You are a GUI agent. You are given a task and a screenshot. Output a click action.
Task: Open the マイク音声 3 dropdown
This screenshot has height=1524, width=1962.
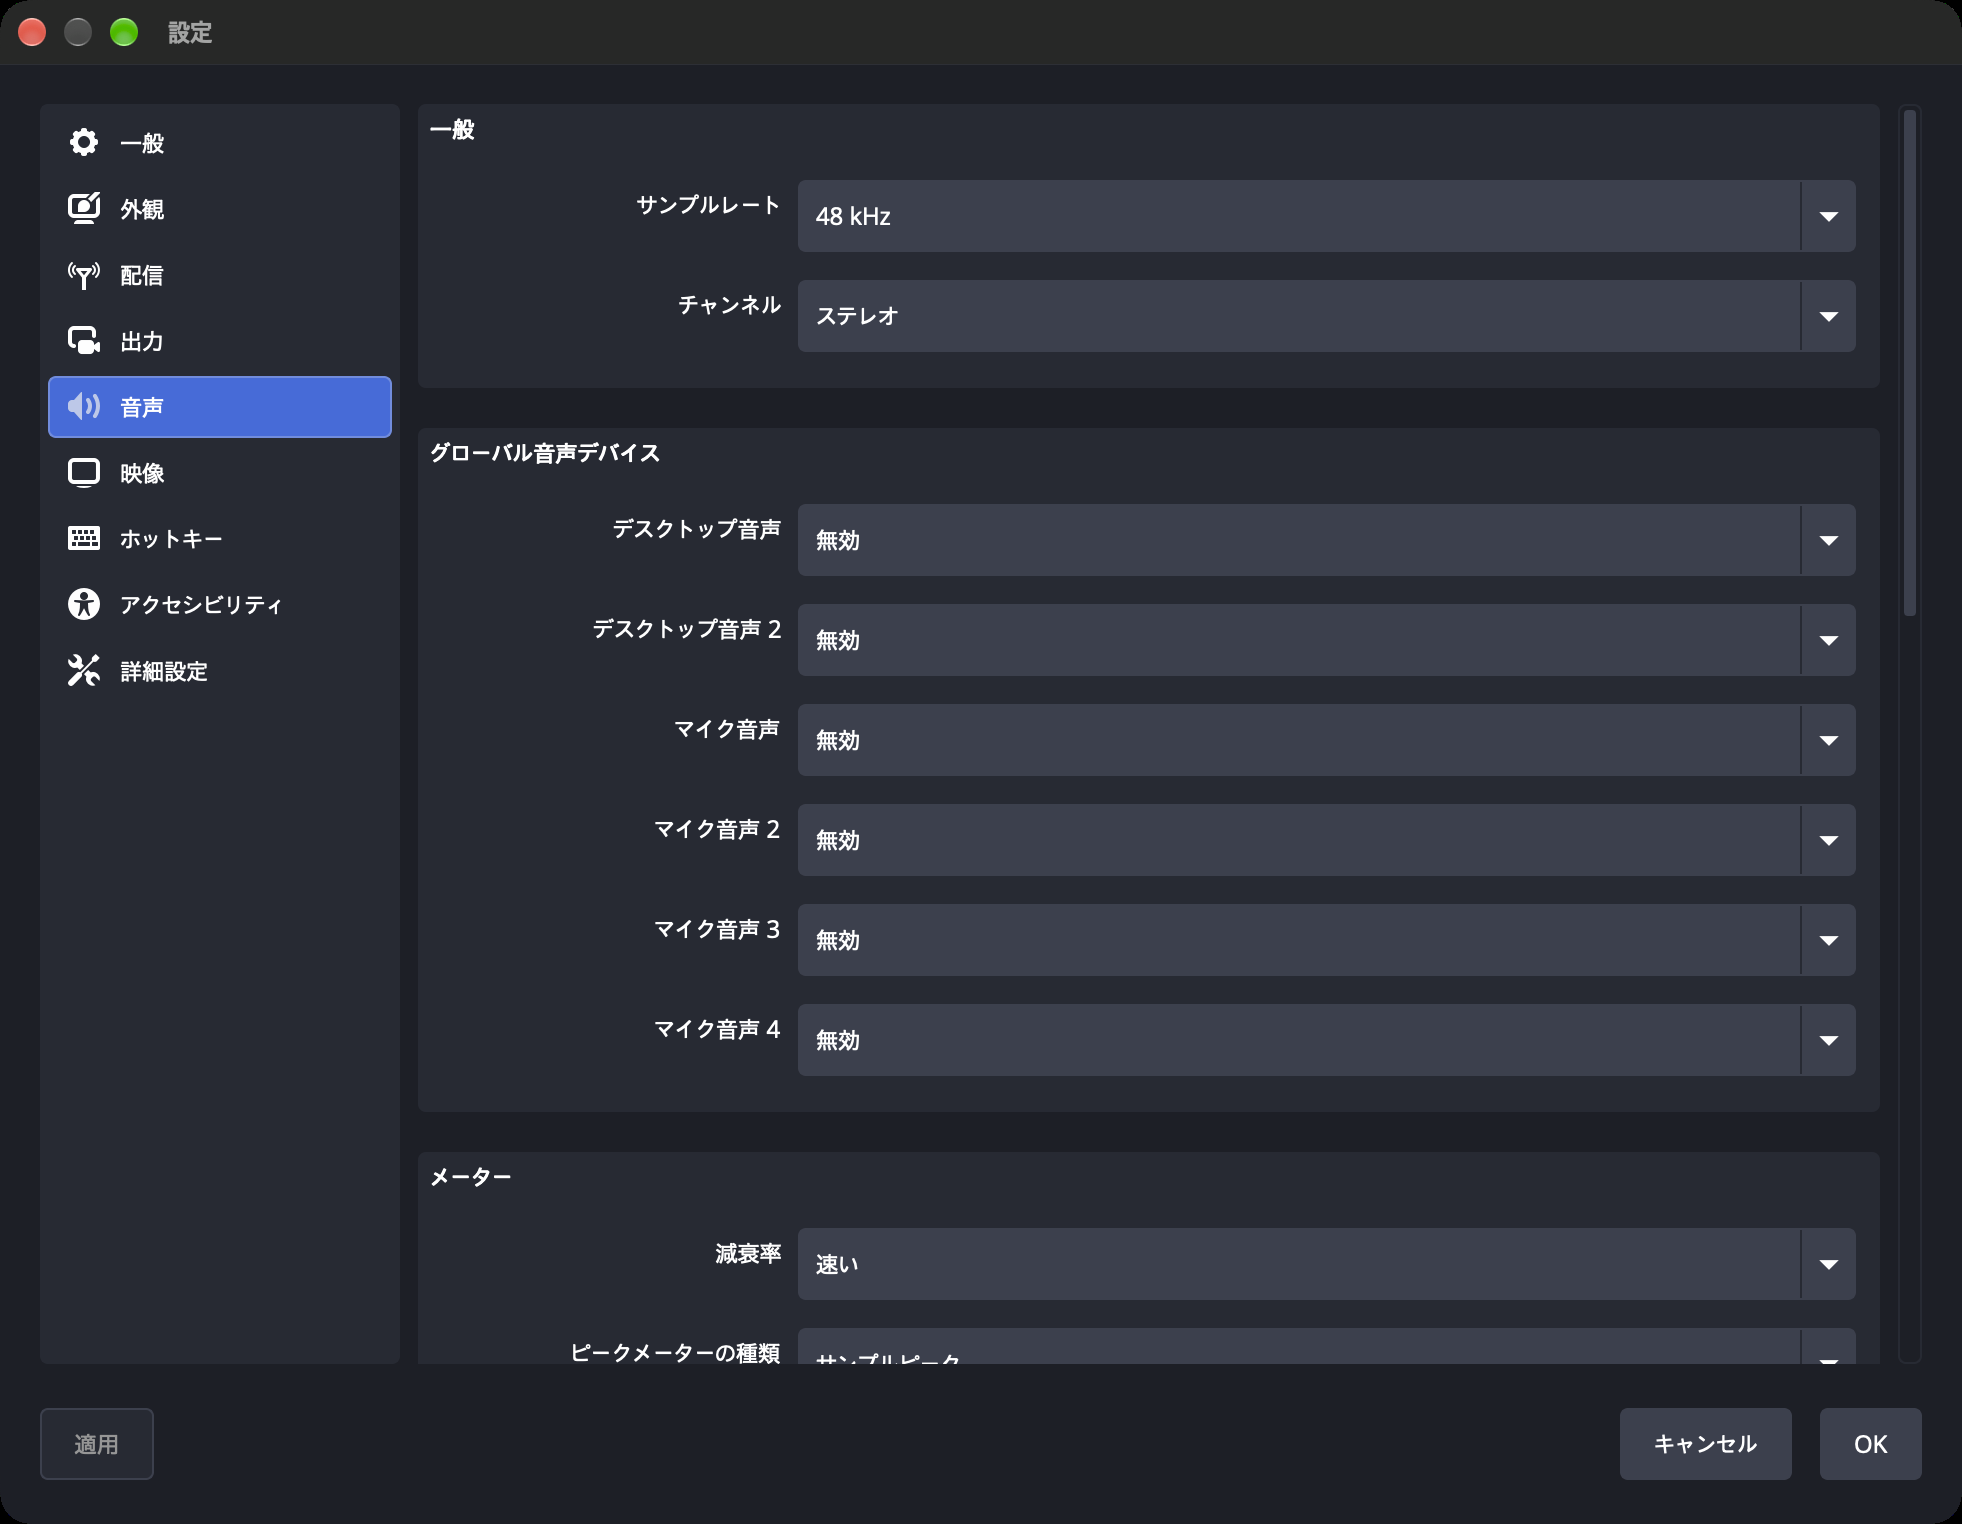[1326, 940]
